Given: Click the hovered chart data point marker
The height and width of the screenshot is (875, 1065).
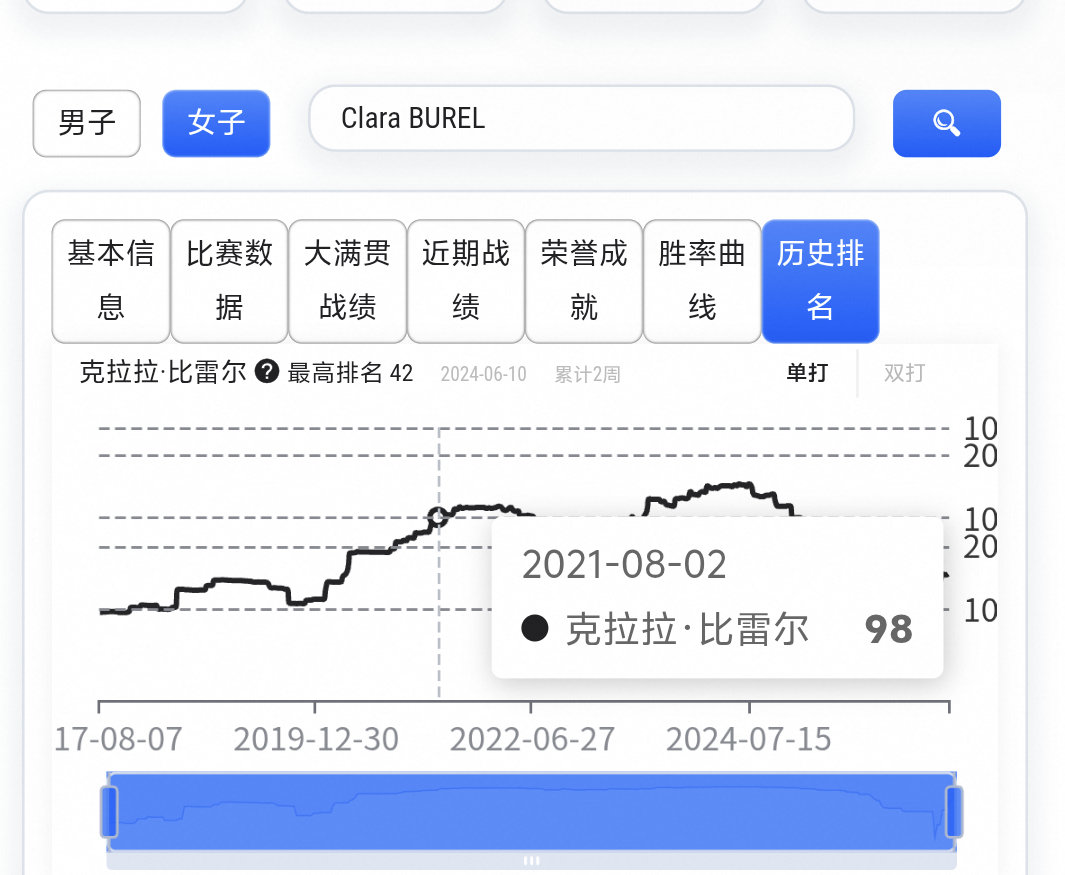Looking at the screenshot, I should click(x=438, y=517).
